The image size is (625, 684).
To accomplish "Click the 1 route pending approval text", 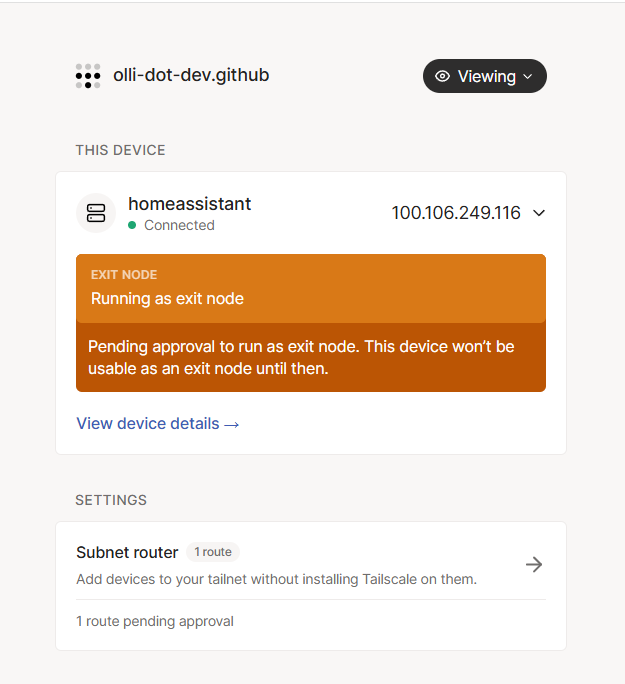I will [x=155, y=621].
